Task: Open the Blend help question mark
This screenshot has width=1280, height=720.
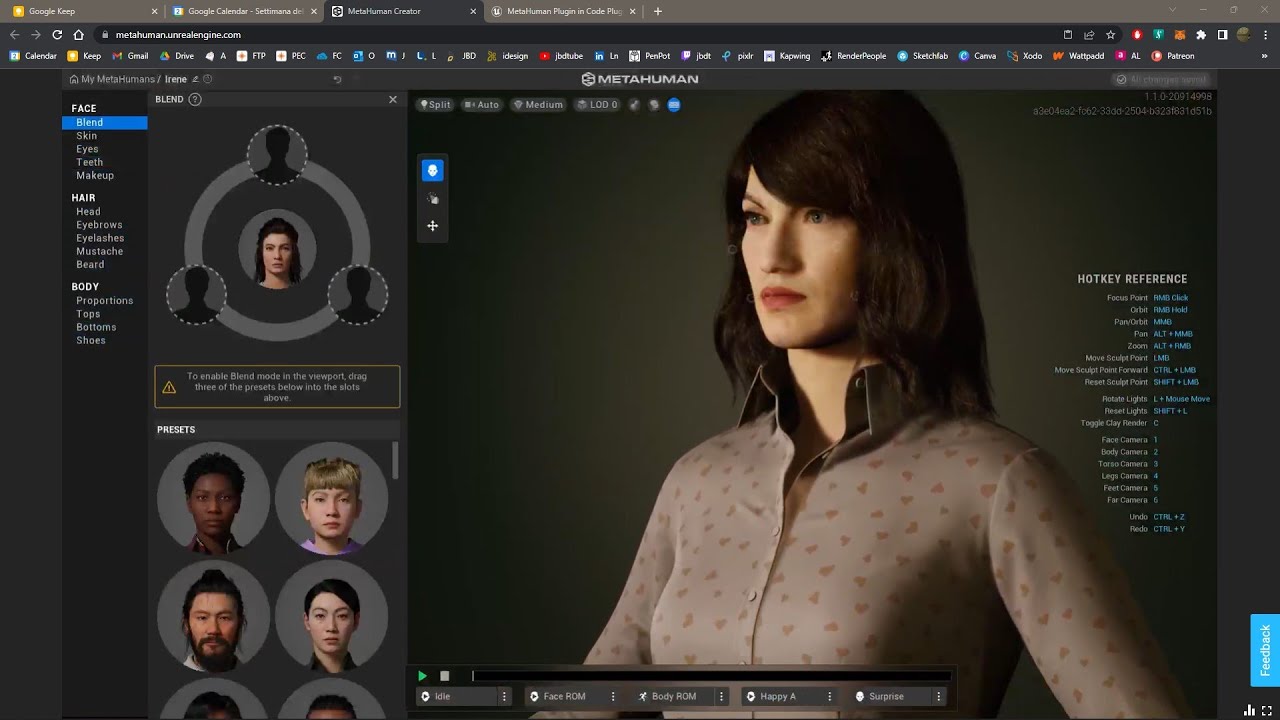Action: point(195,99)
